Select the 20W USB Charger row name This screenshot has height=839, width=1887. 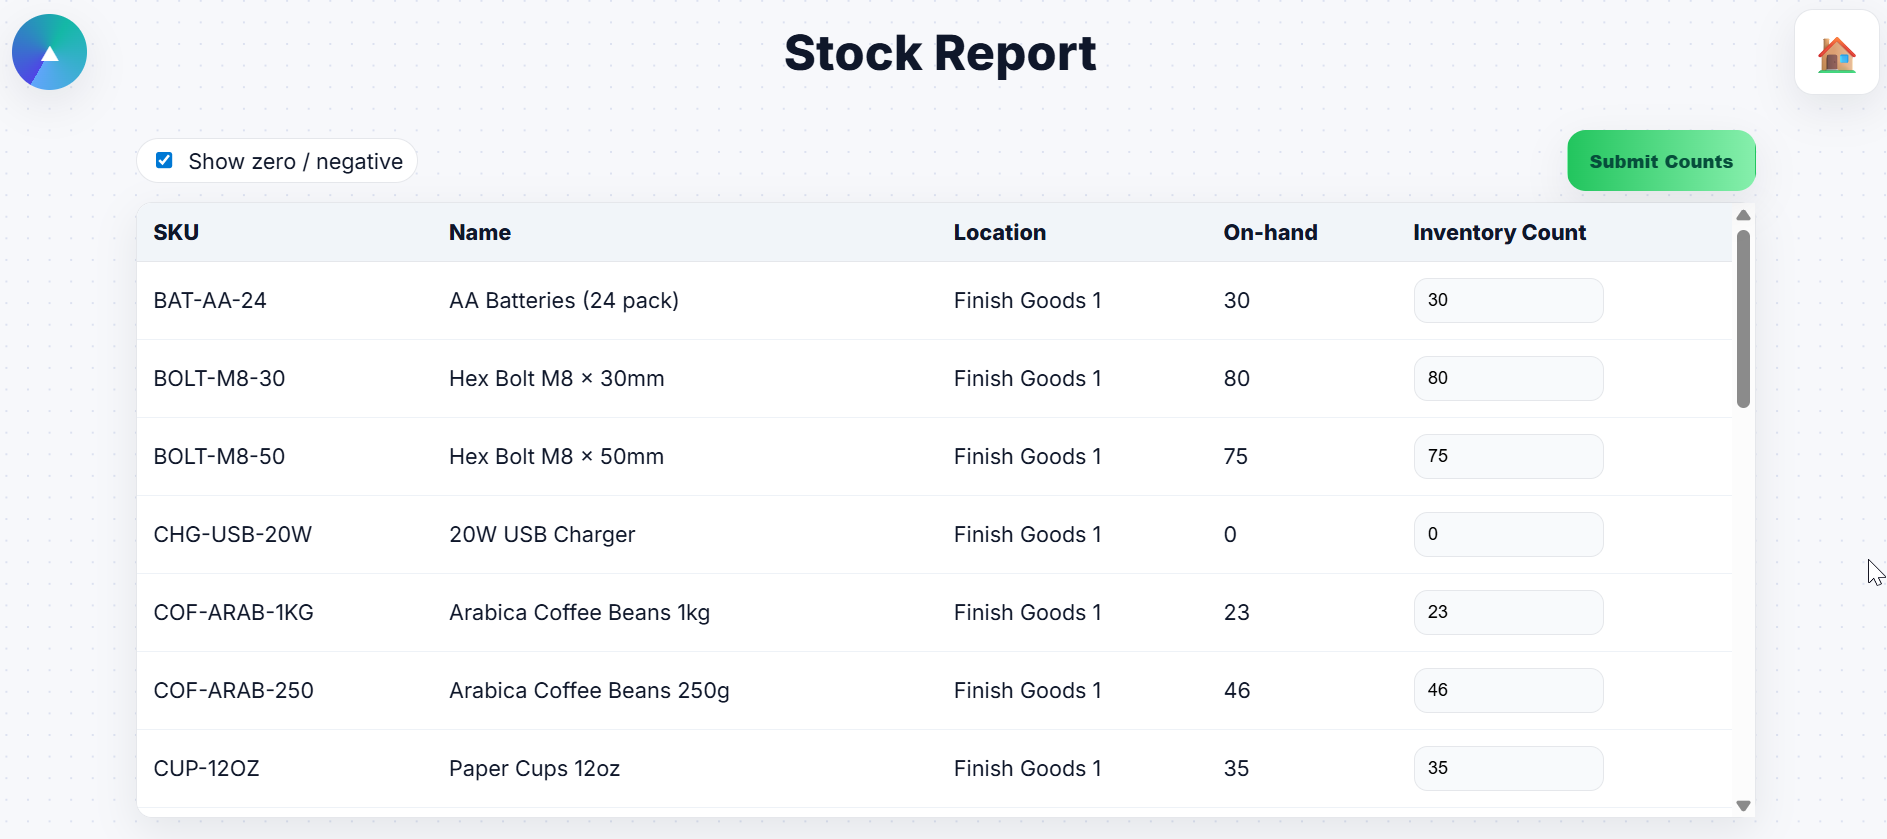[x=542, y=535]
